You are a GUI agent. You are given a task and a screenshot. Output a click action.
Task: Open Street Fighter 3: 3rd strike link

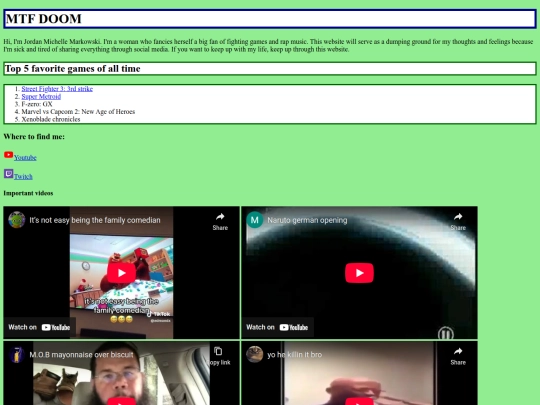pyautogui.click(x=57, y=89)
